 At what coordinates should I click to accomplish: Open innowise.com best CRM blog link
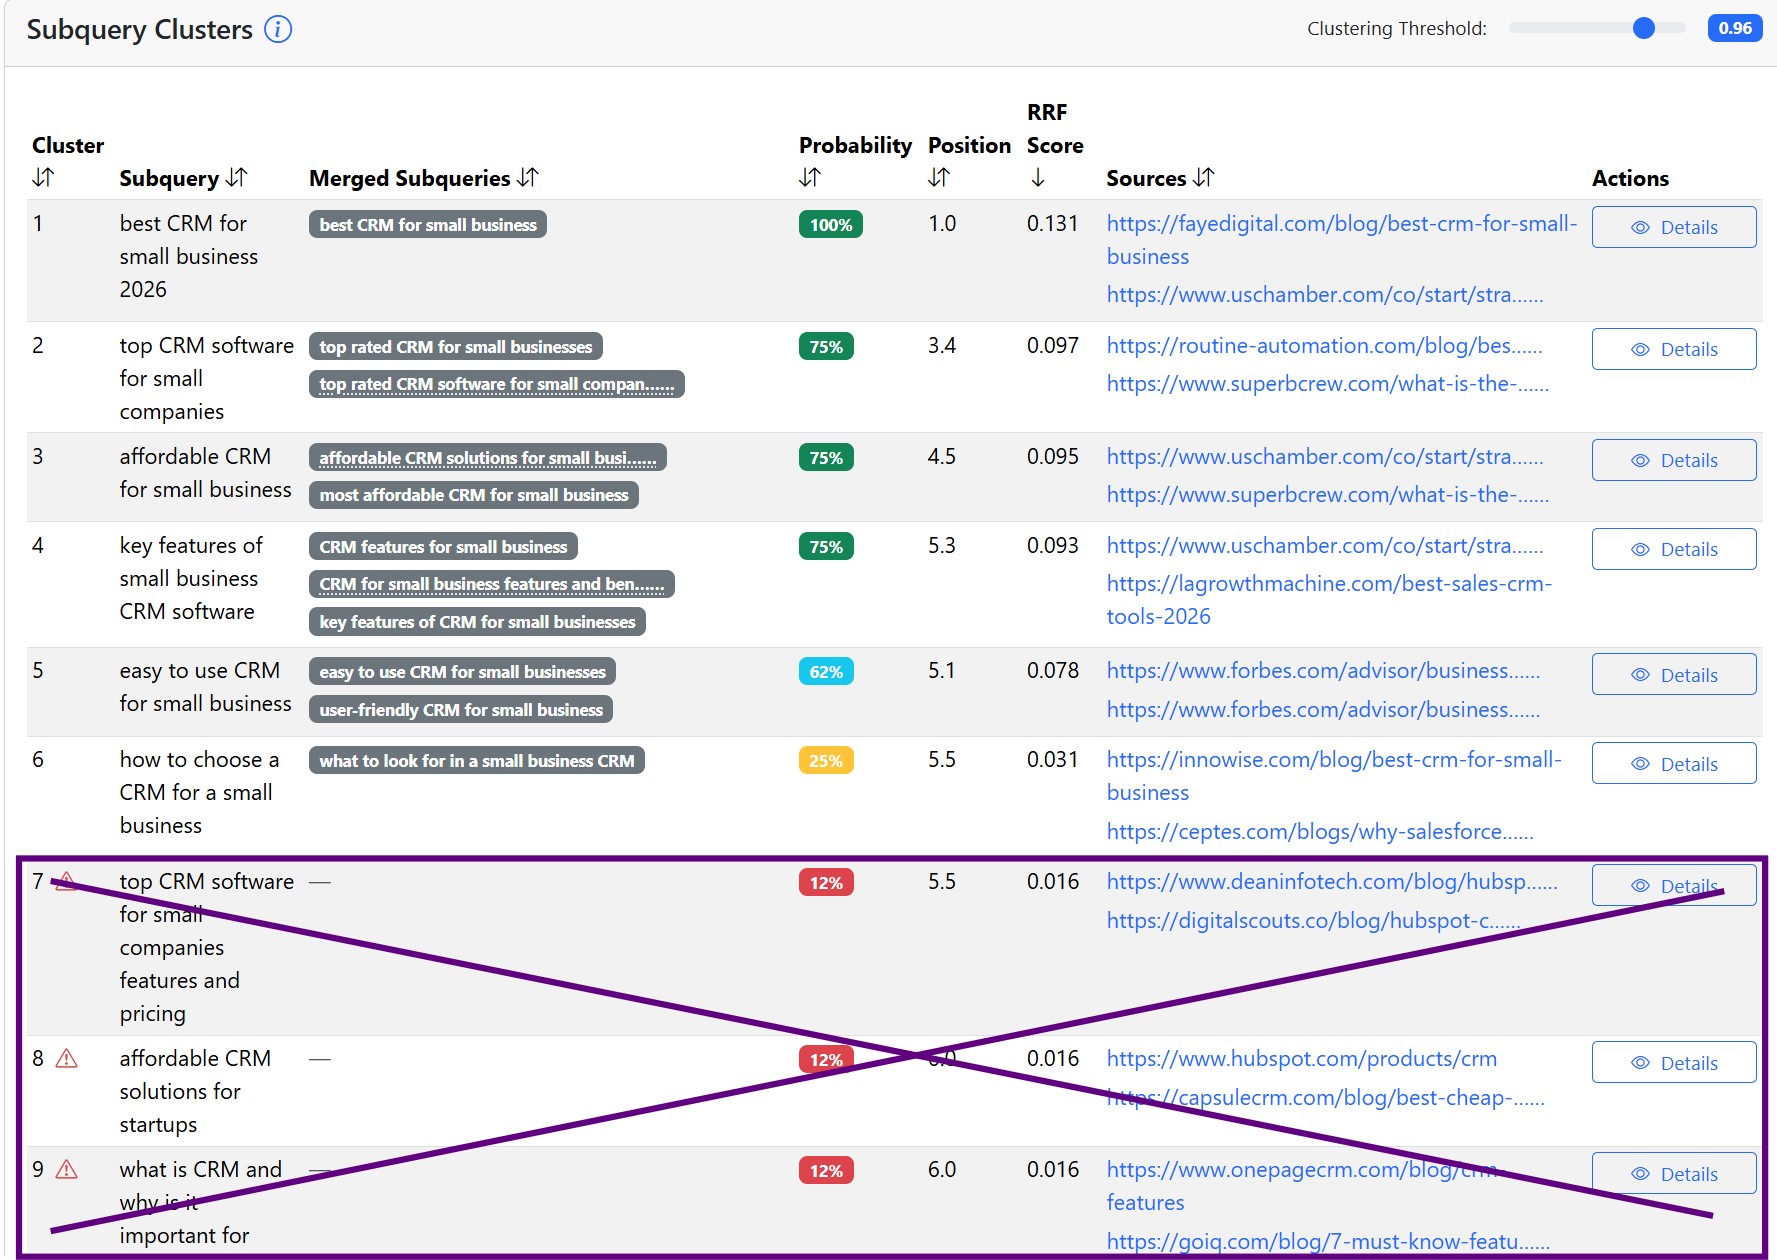pyautogui.click(x=1333, y=760)
